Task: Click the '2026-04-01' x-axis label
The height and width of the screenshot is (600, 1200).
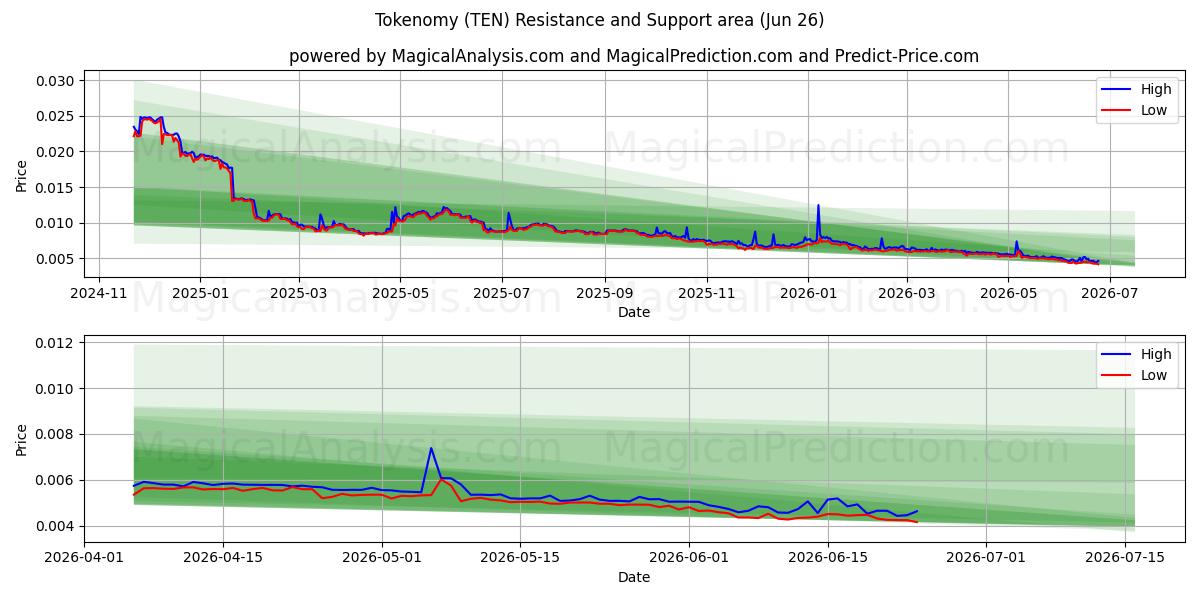Action: tap(84, 559)
